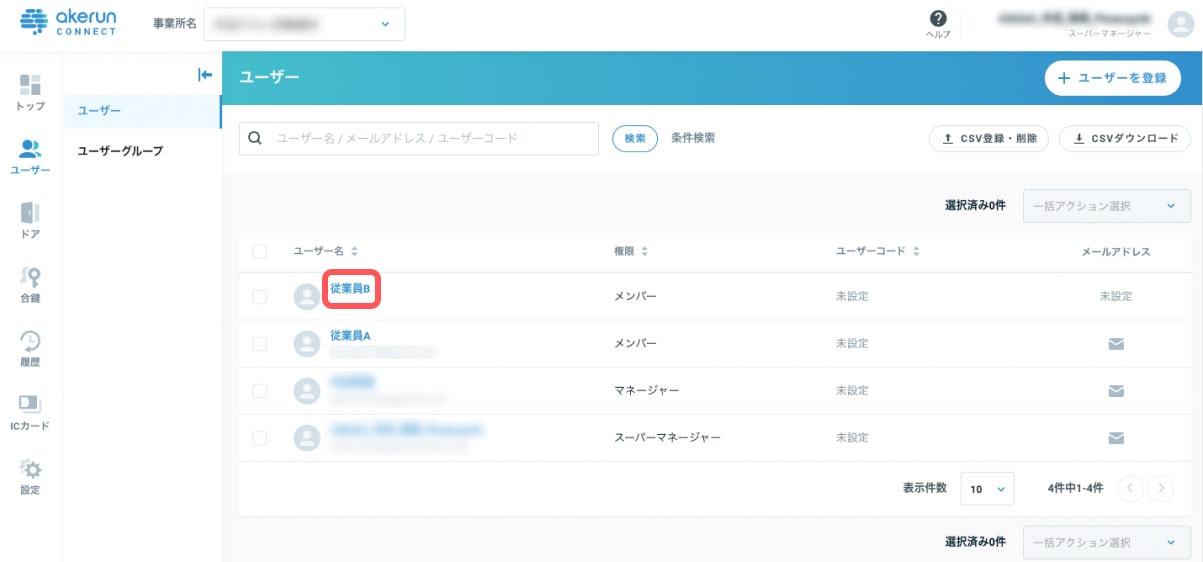1203x562 pixels.
Task: Collapse the side panel with arrow icon
Action: [x=205, y=74]
